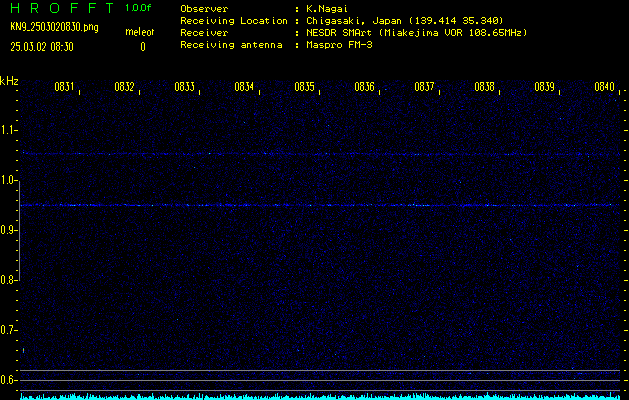The width and height of the screenshot is (629, 400).
Task: Click the cyan noise level graph at bottom
Action: (320, 396)
